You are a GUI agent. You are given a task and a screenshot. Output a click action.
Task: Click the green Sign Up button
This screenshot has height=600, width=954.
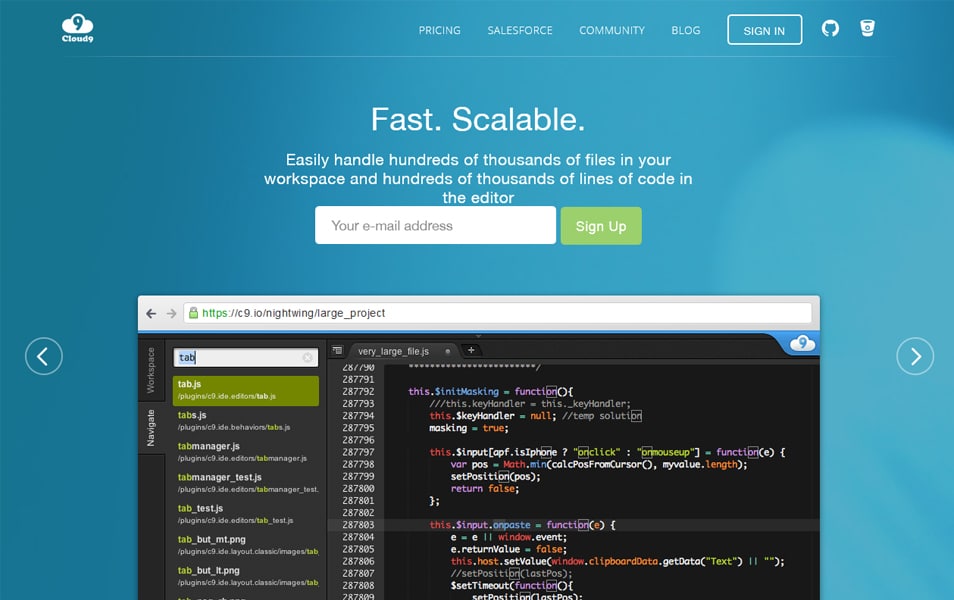pyautogui.click(x=601, y=226)
